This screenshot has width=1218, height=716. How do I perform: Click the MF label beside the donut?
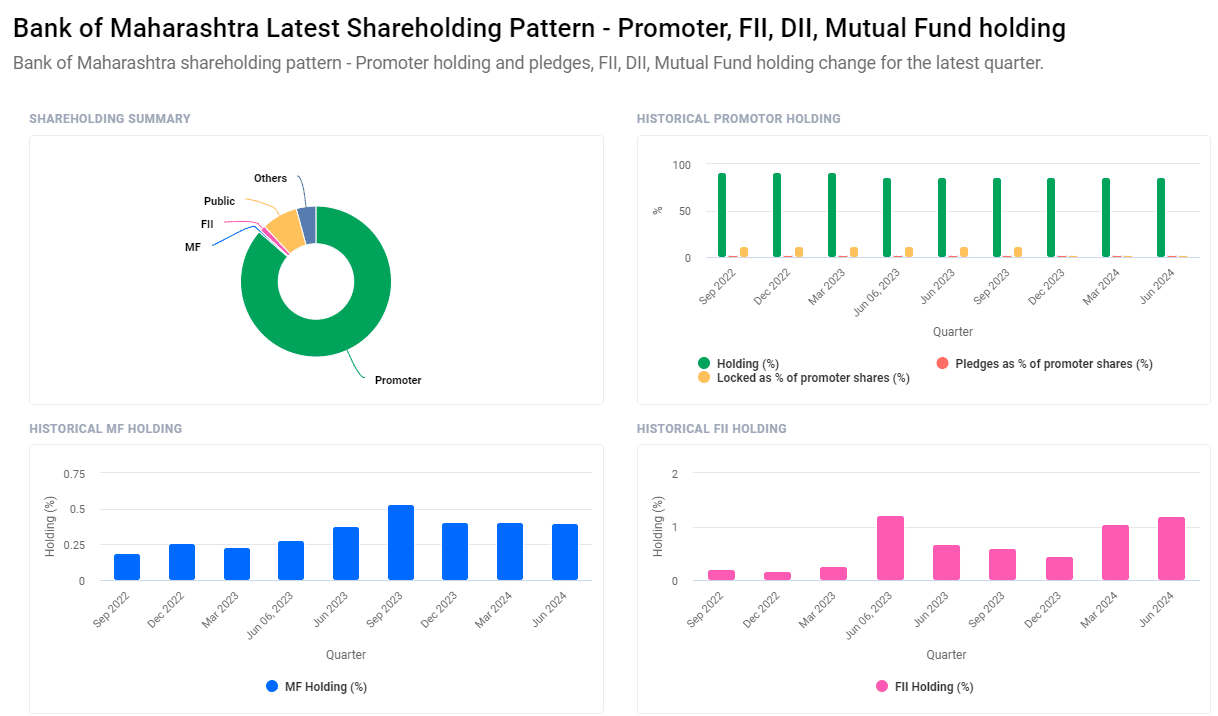[x=192, y=246]
